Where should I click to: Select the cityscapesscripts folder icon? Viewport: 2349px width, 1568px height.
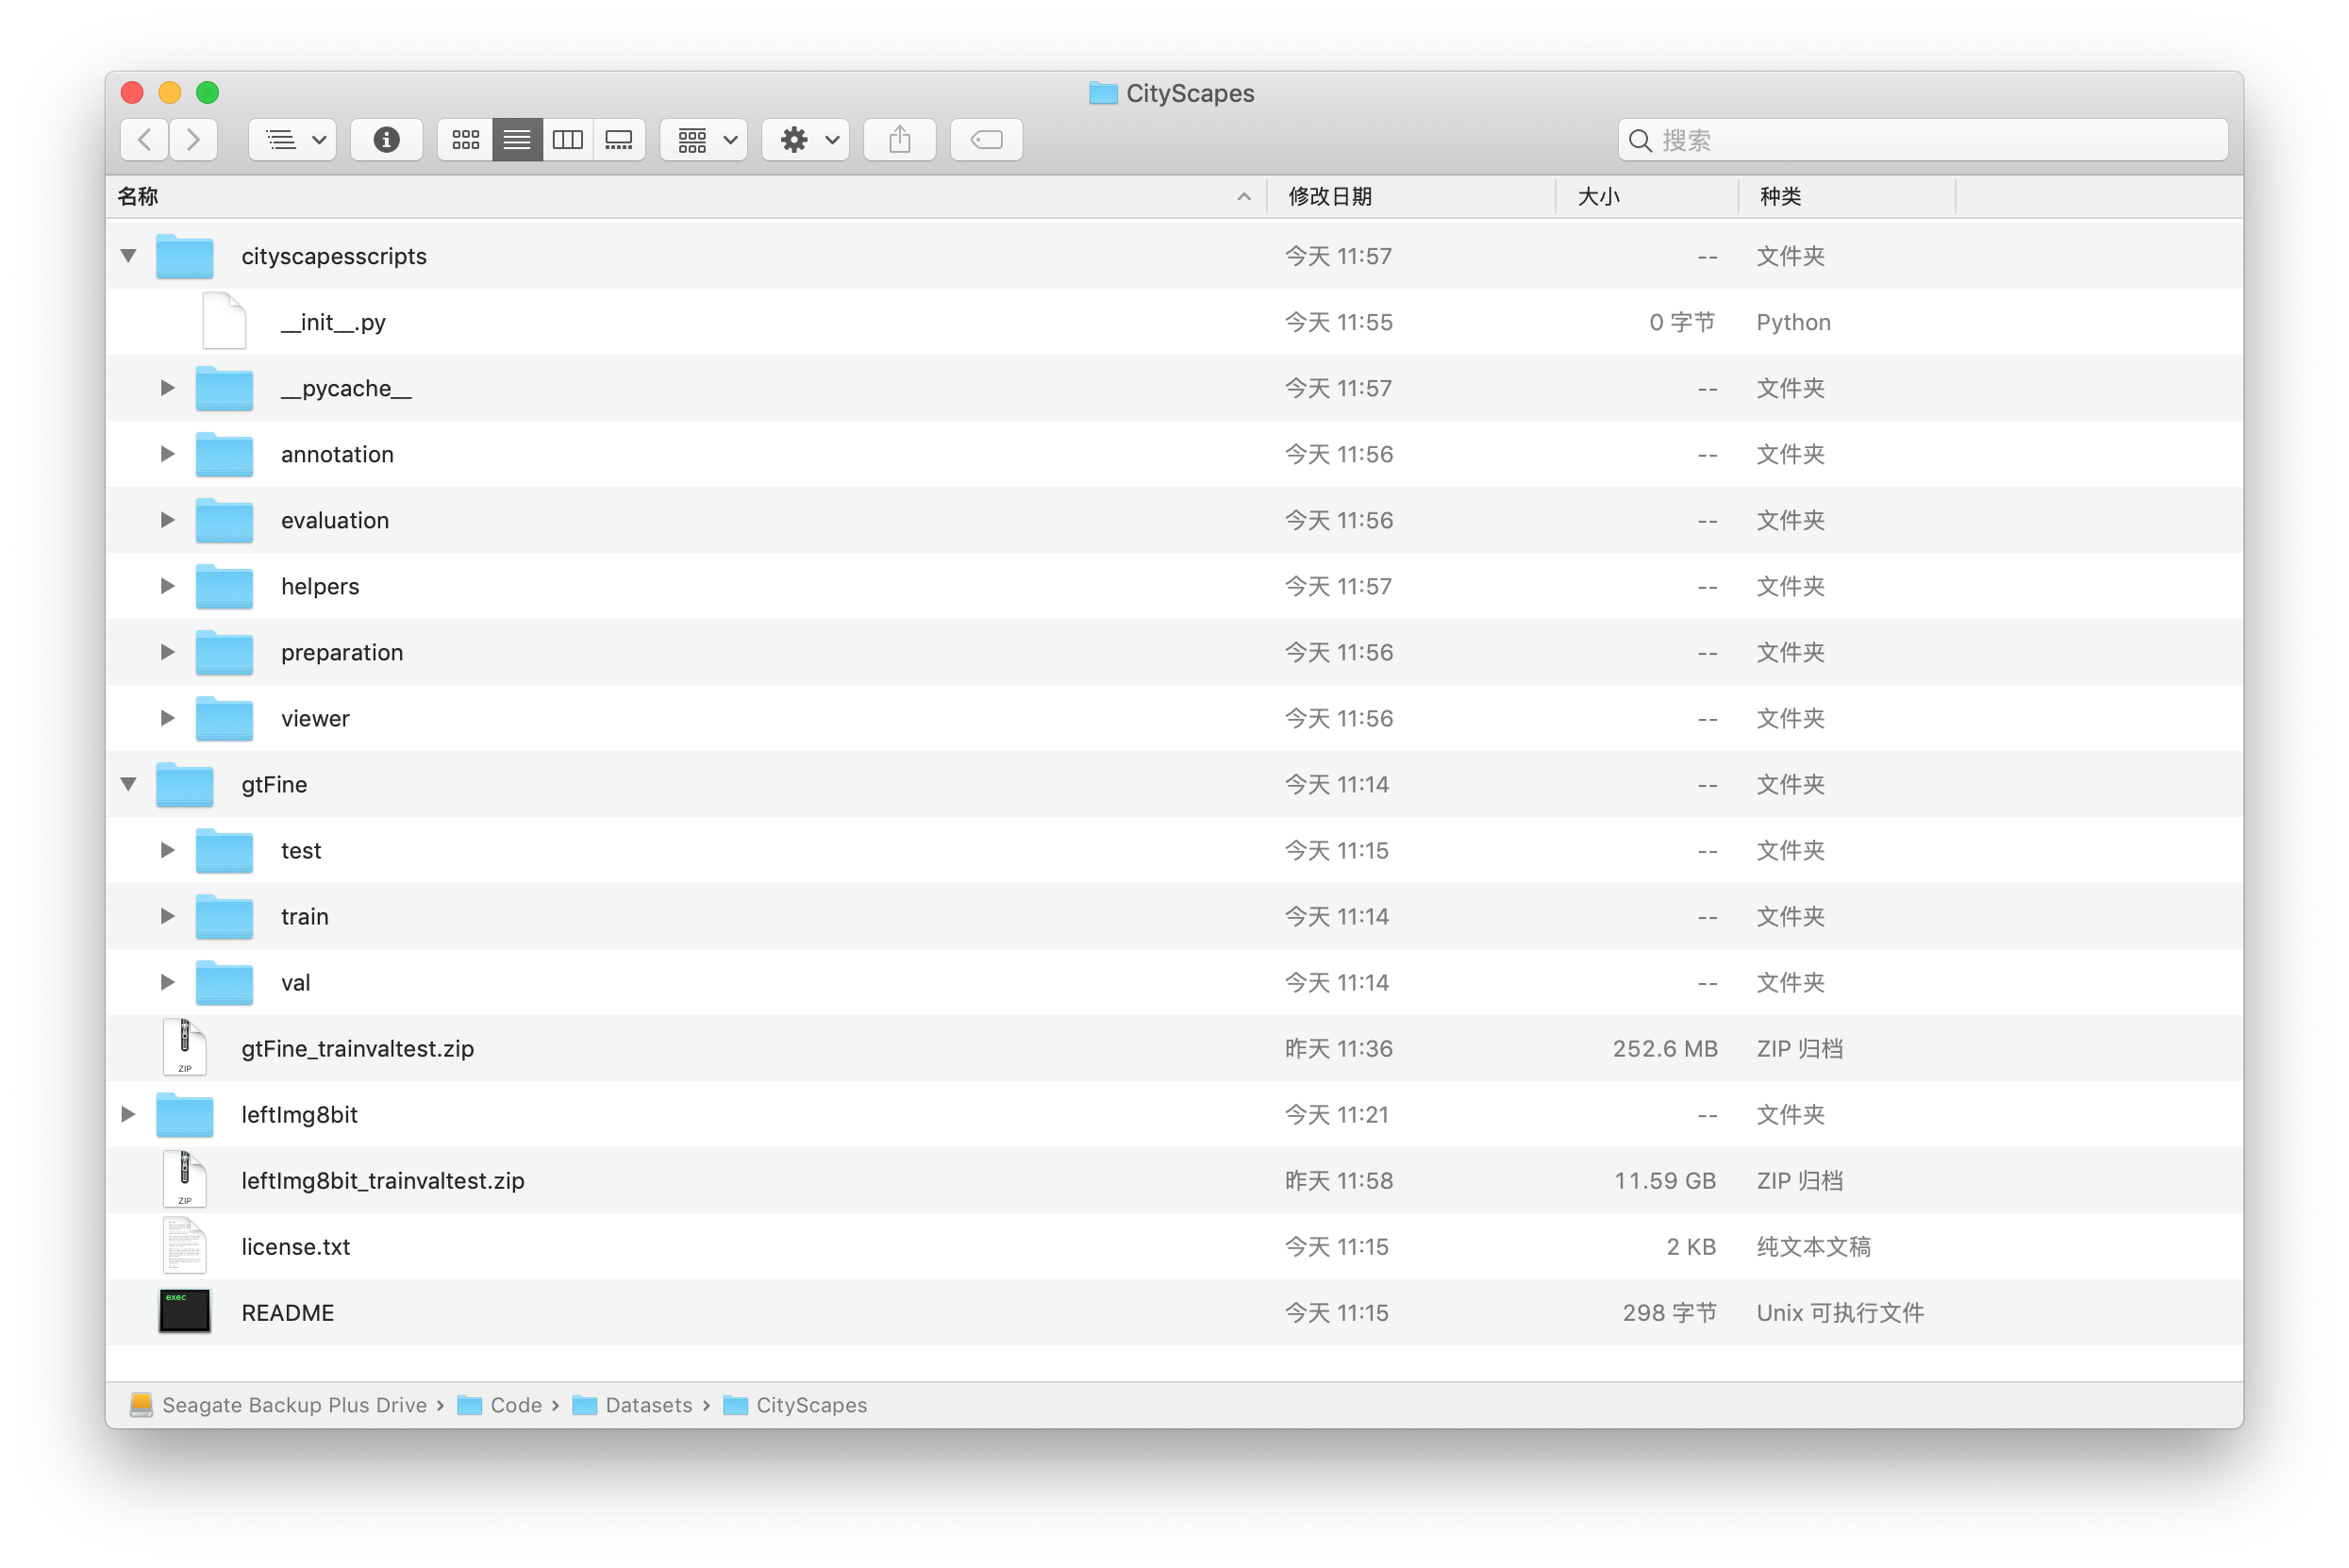185,256
